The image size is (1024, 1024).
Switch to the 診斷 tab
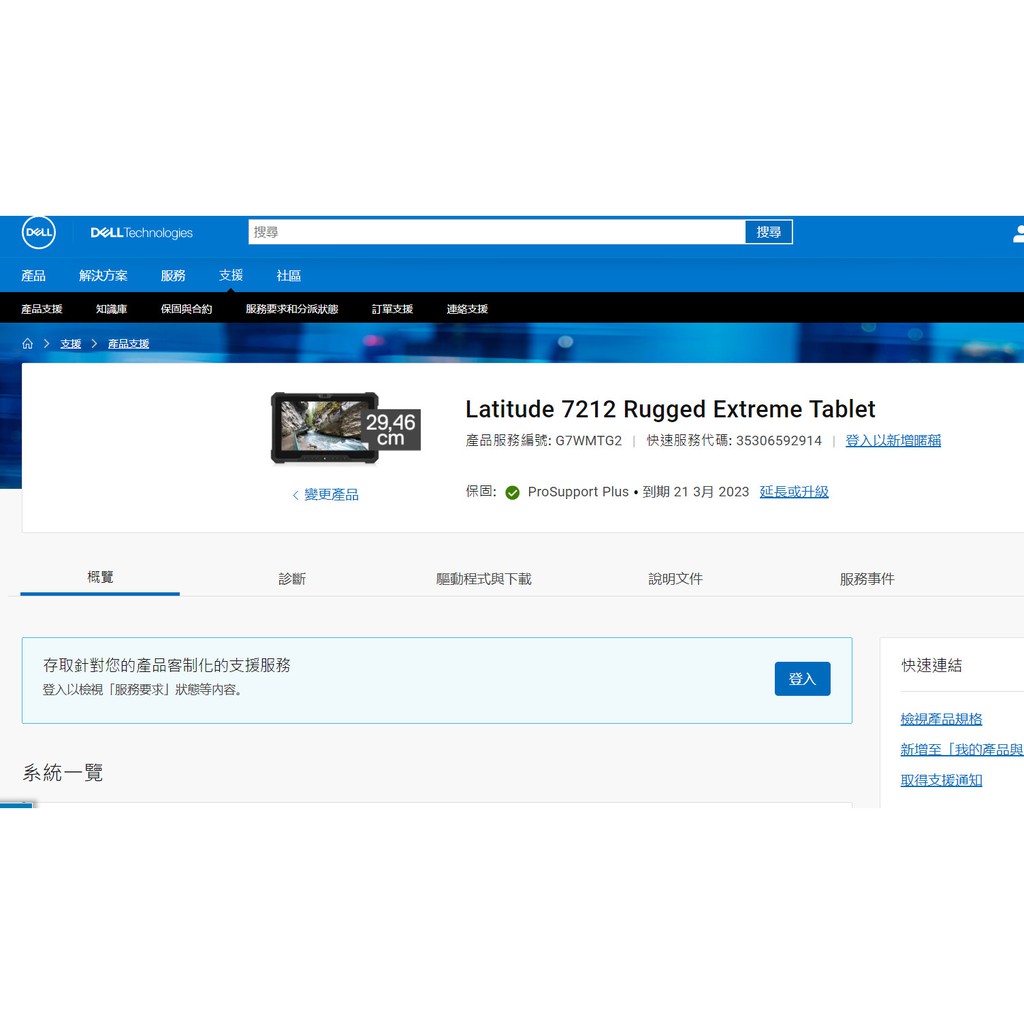coord(292,579)
